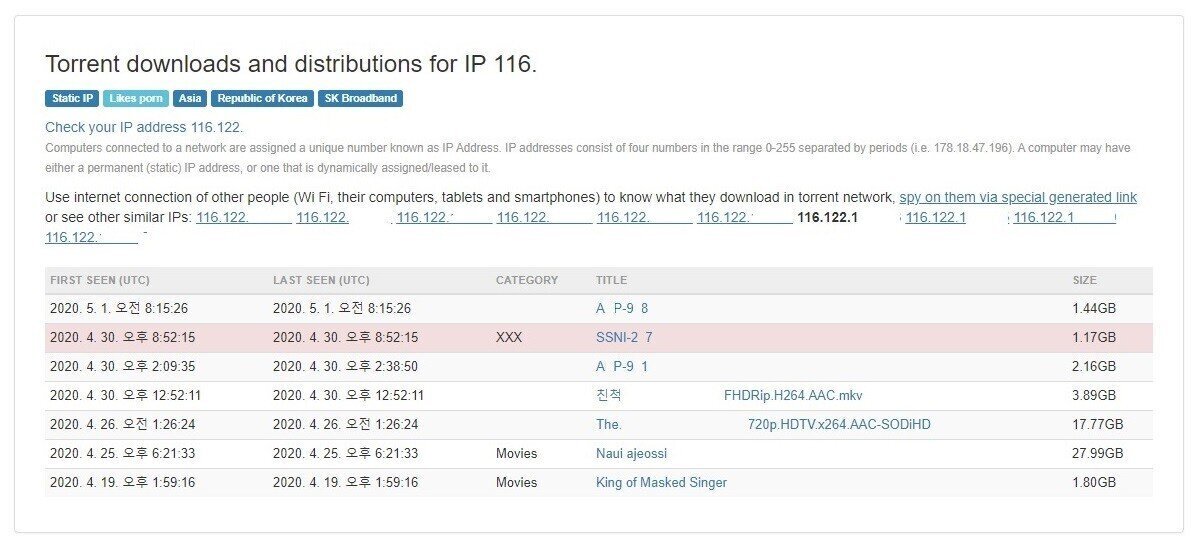
Task: Click the Likes porn tag badge
Action: click(136, 99)
